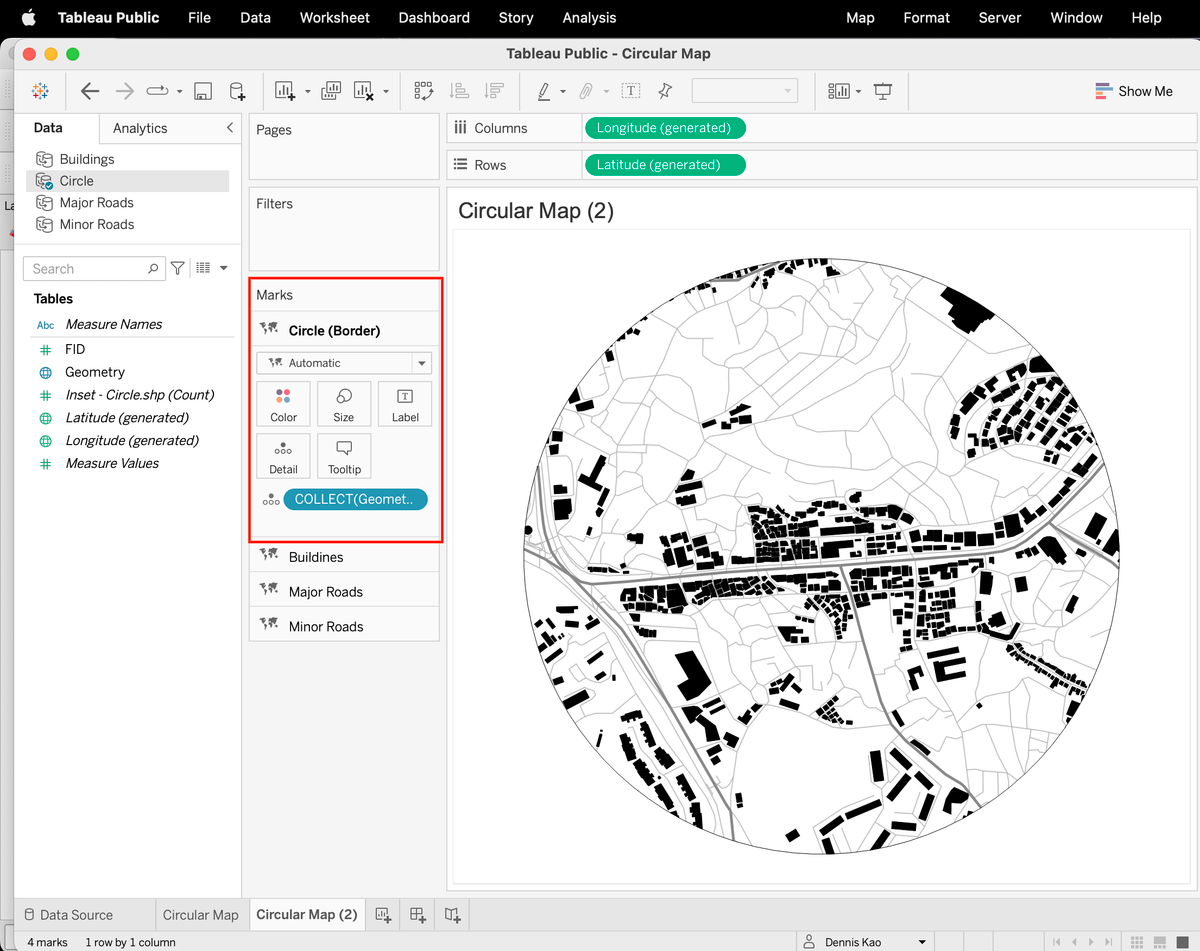The height and width of the screenshot is (951, 1200).
Task: Open the Clear Sheet dropdown arrow
Action: click(386, 92)
